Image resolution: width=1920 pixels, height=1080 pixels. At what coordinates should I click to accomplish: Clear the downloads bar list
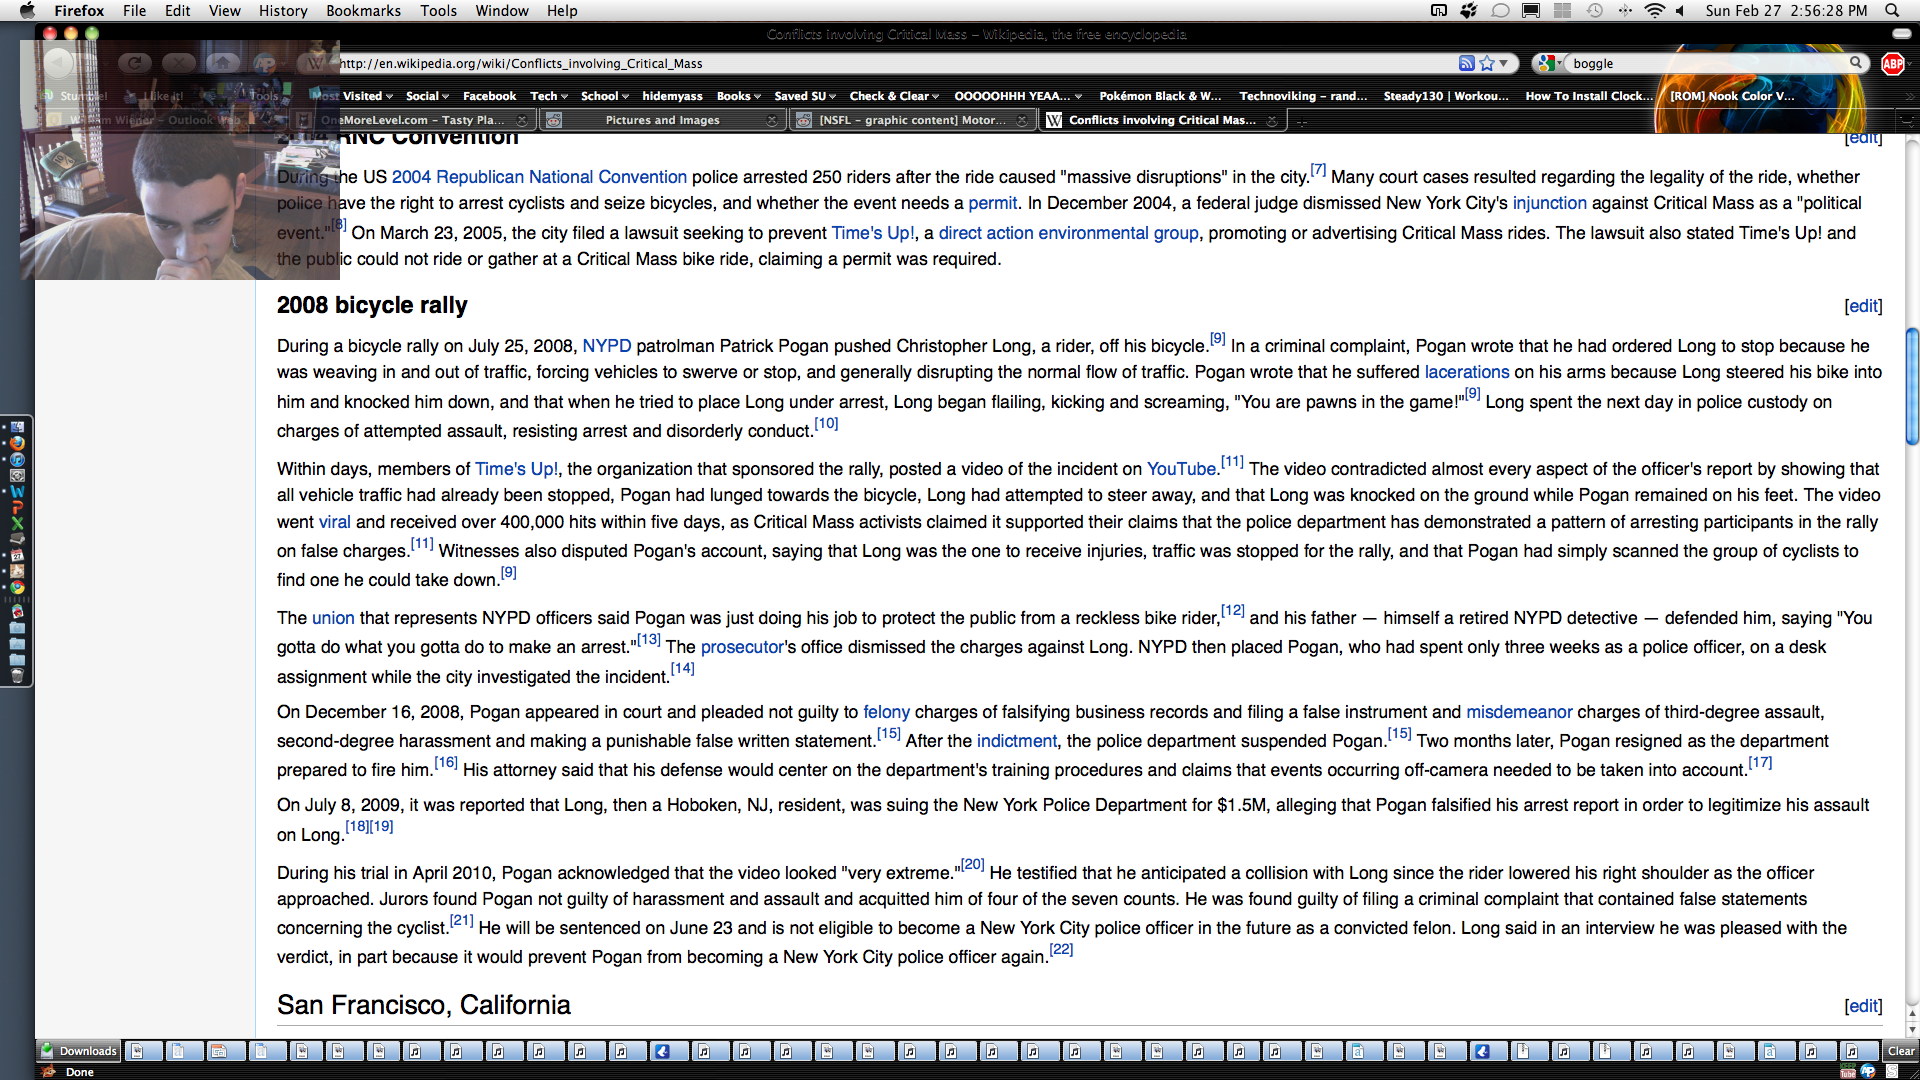[1900, 1051]
